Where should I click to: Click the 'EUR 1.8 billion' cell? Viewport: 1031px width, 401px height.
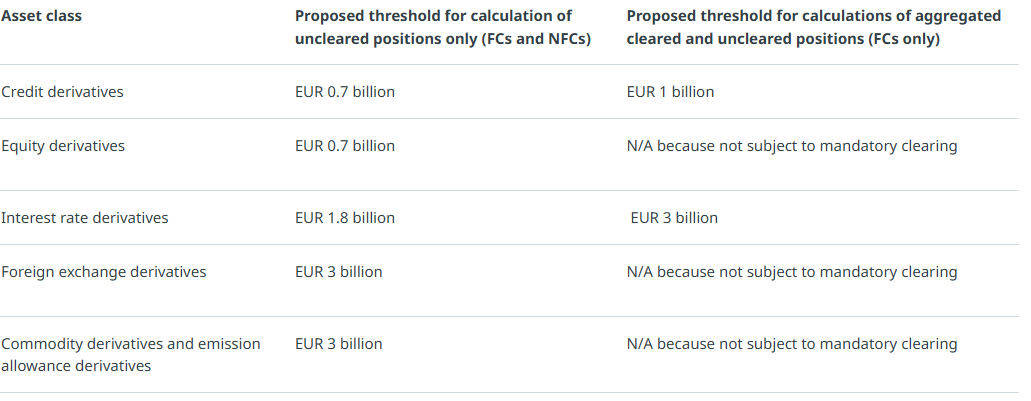pos(345,218)
